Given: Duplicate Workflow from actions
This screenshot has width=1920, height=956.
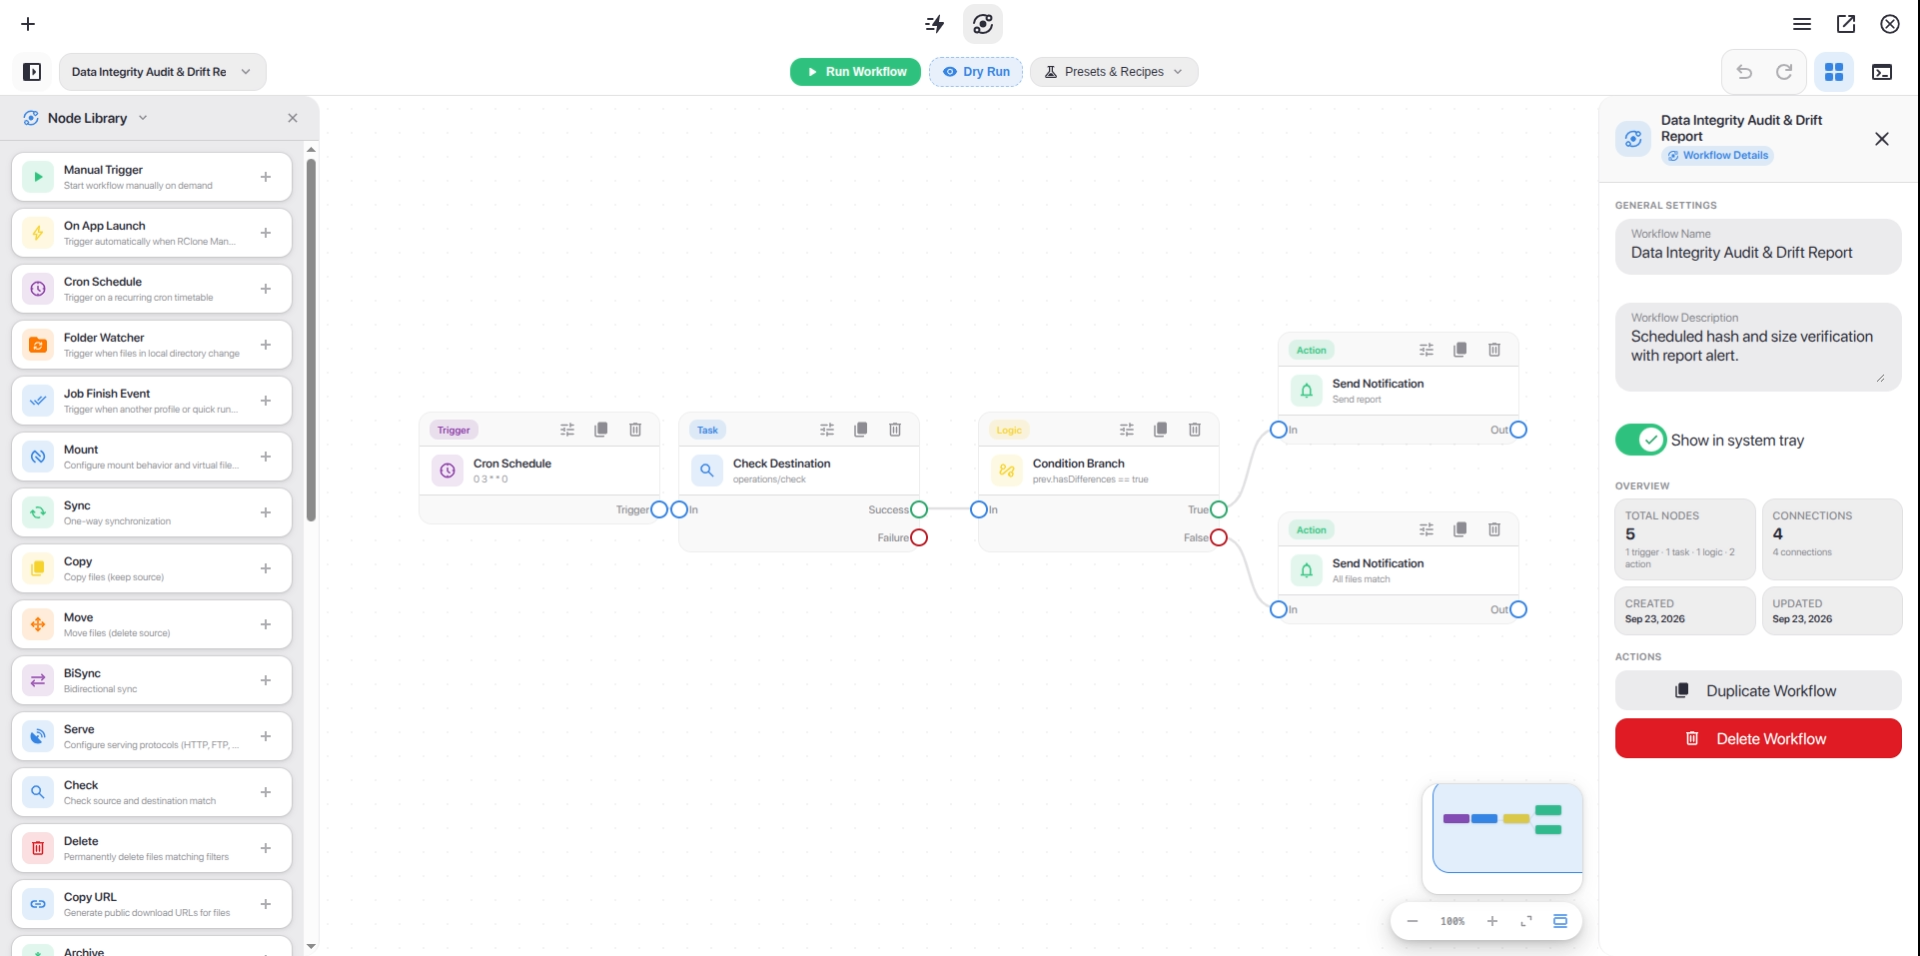Looking at the screenshot, I should 1758,691.
